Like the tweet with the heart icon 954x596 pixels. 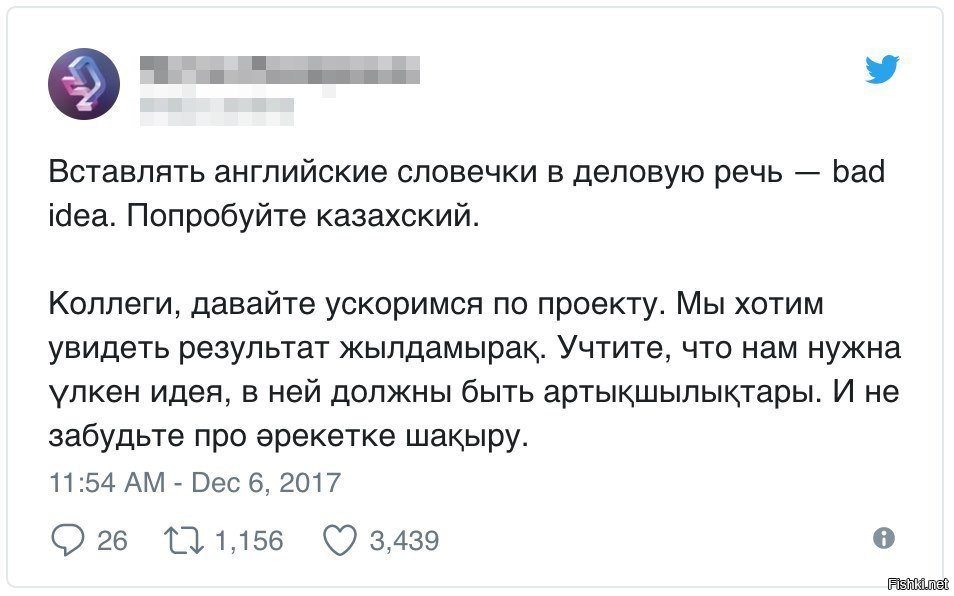coord(339,540)
